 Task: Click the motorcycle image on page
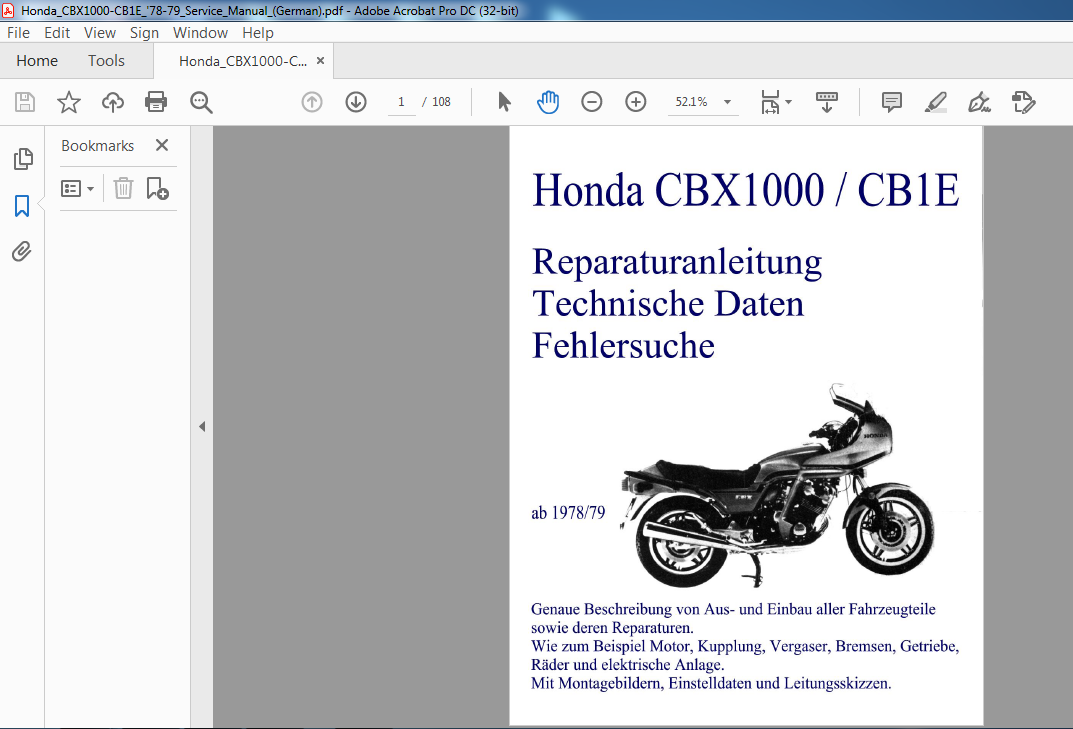(x=777, y=485)
